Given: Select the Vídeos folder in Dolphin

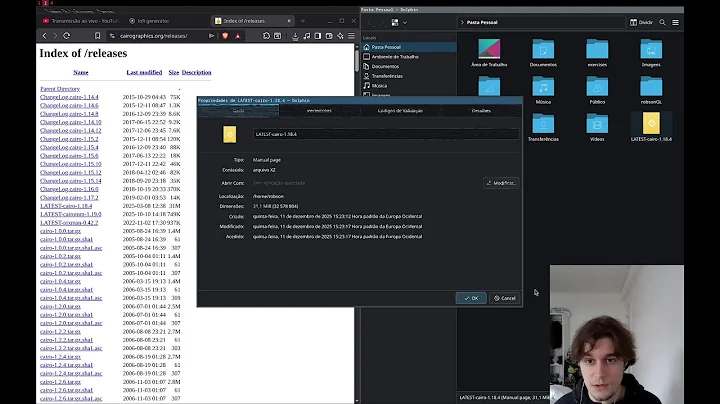Looking at the screenshot, I should [x=597, y=127].
